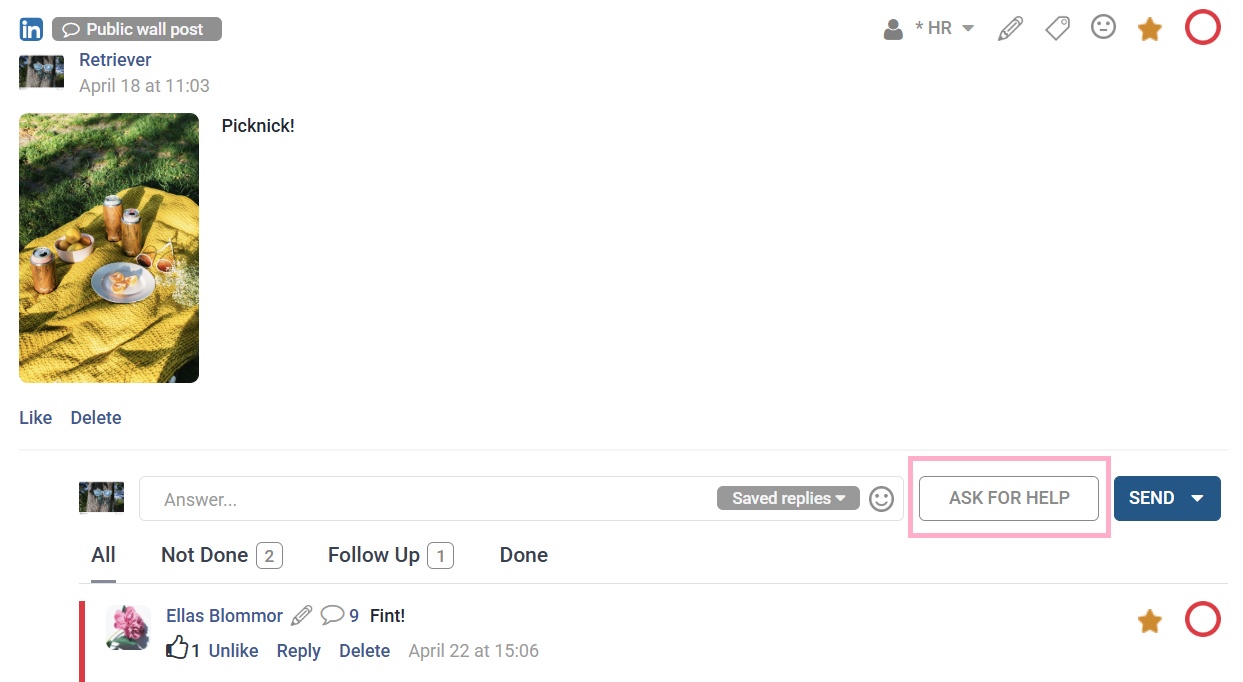Click the thumbs-up icon on Fint! comment
This screenshot has height=682, width=1243.
tap(177, 648)
